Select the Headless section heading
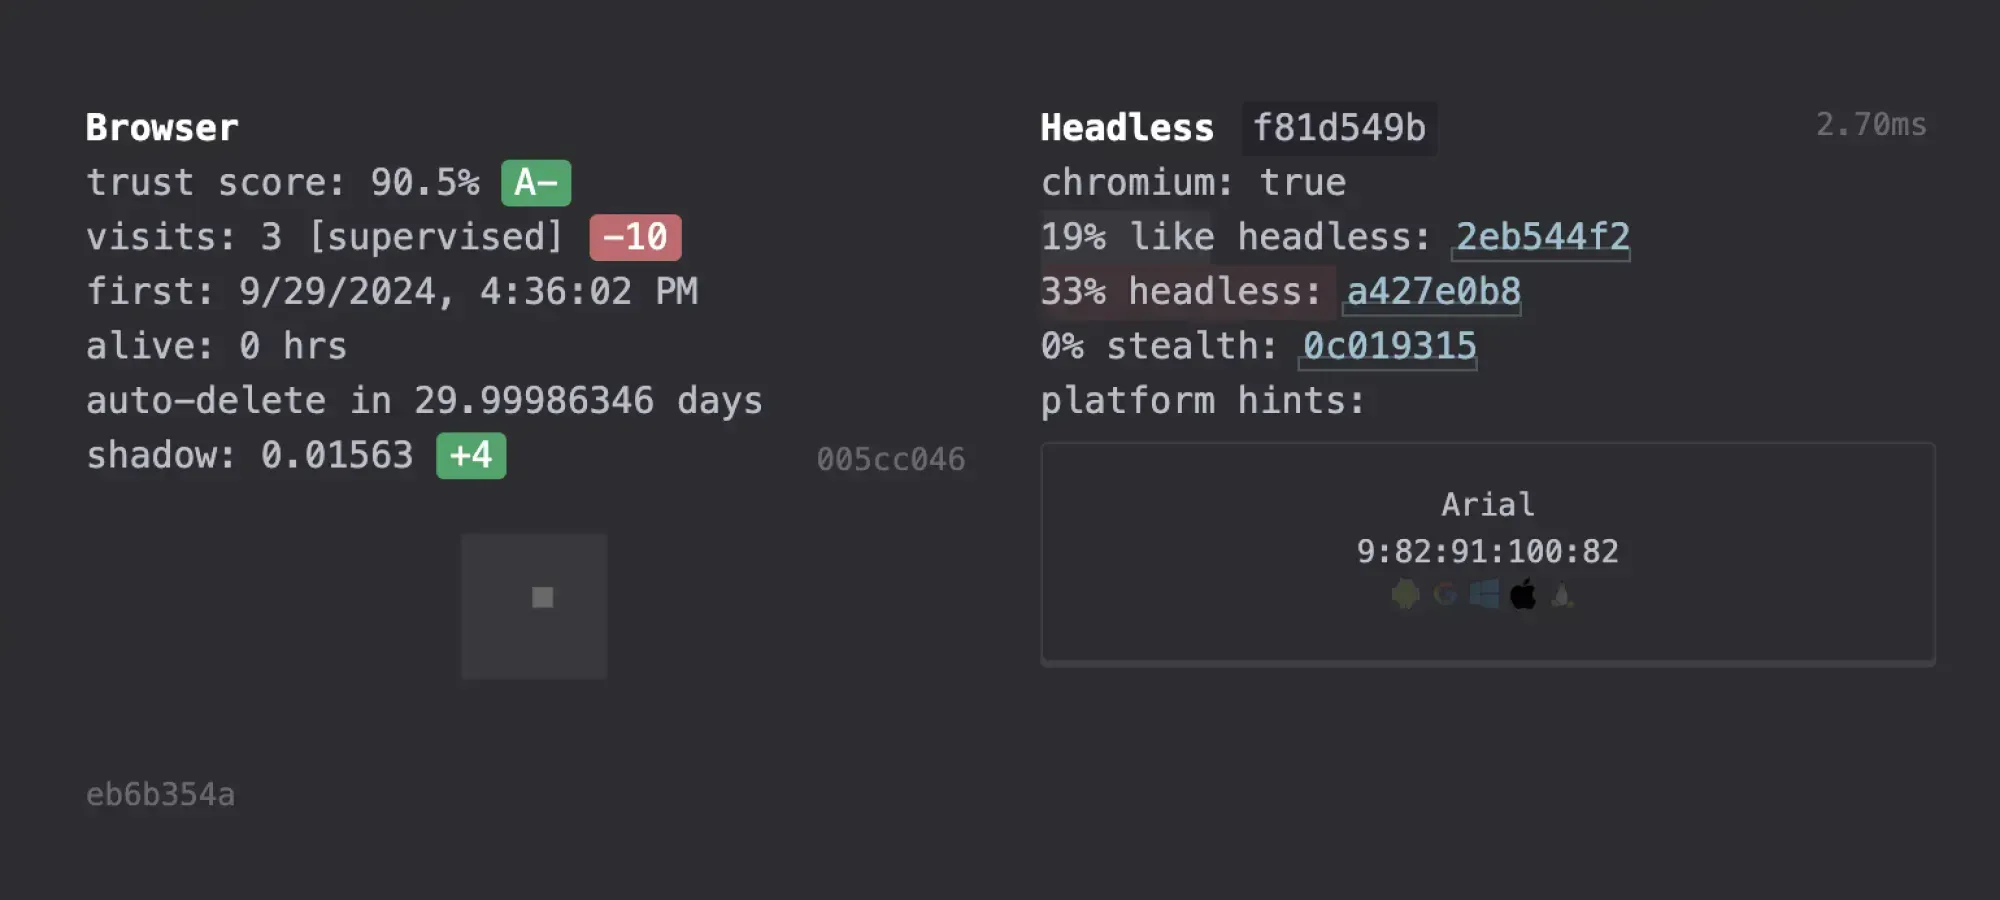The width and height of the screenshot is (2000, 900). pyautogui.click(x=1127, y=127)
